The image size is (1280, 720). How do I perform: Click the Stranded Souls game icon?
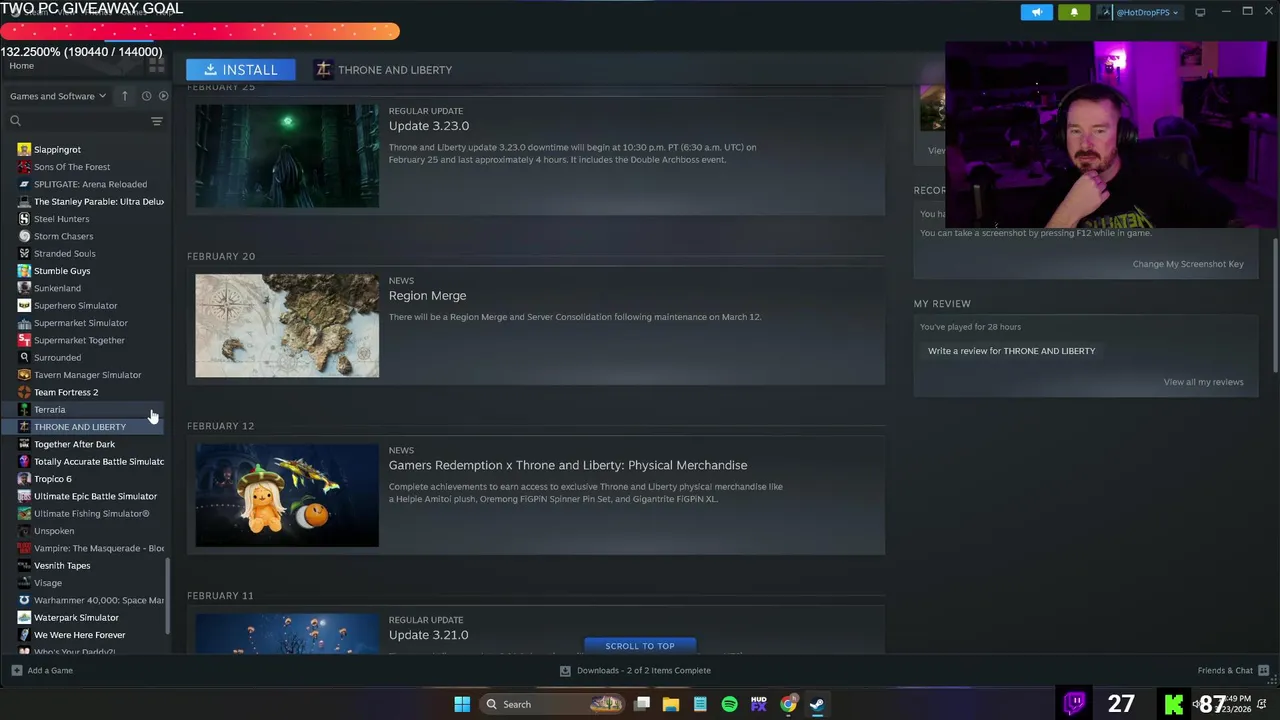click(x=24, y=254)
